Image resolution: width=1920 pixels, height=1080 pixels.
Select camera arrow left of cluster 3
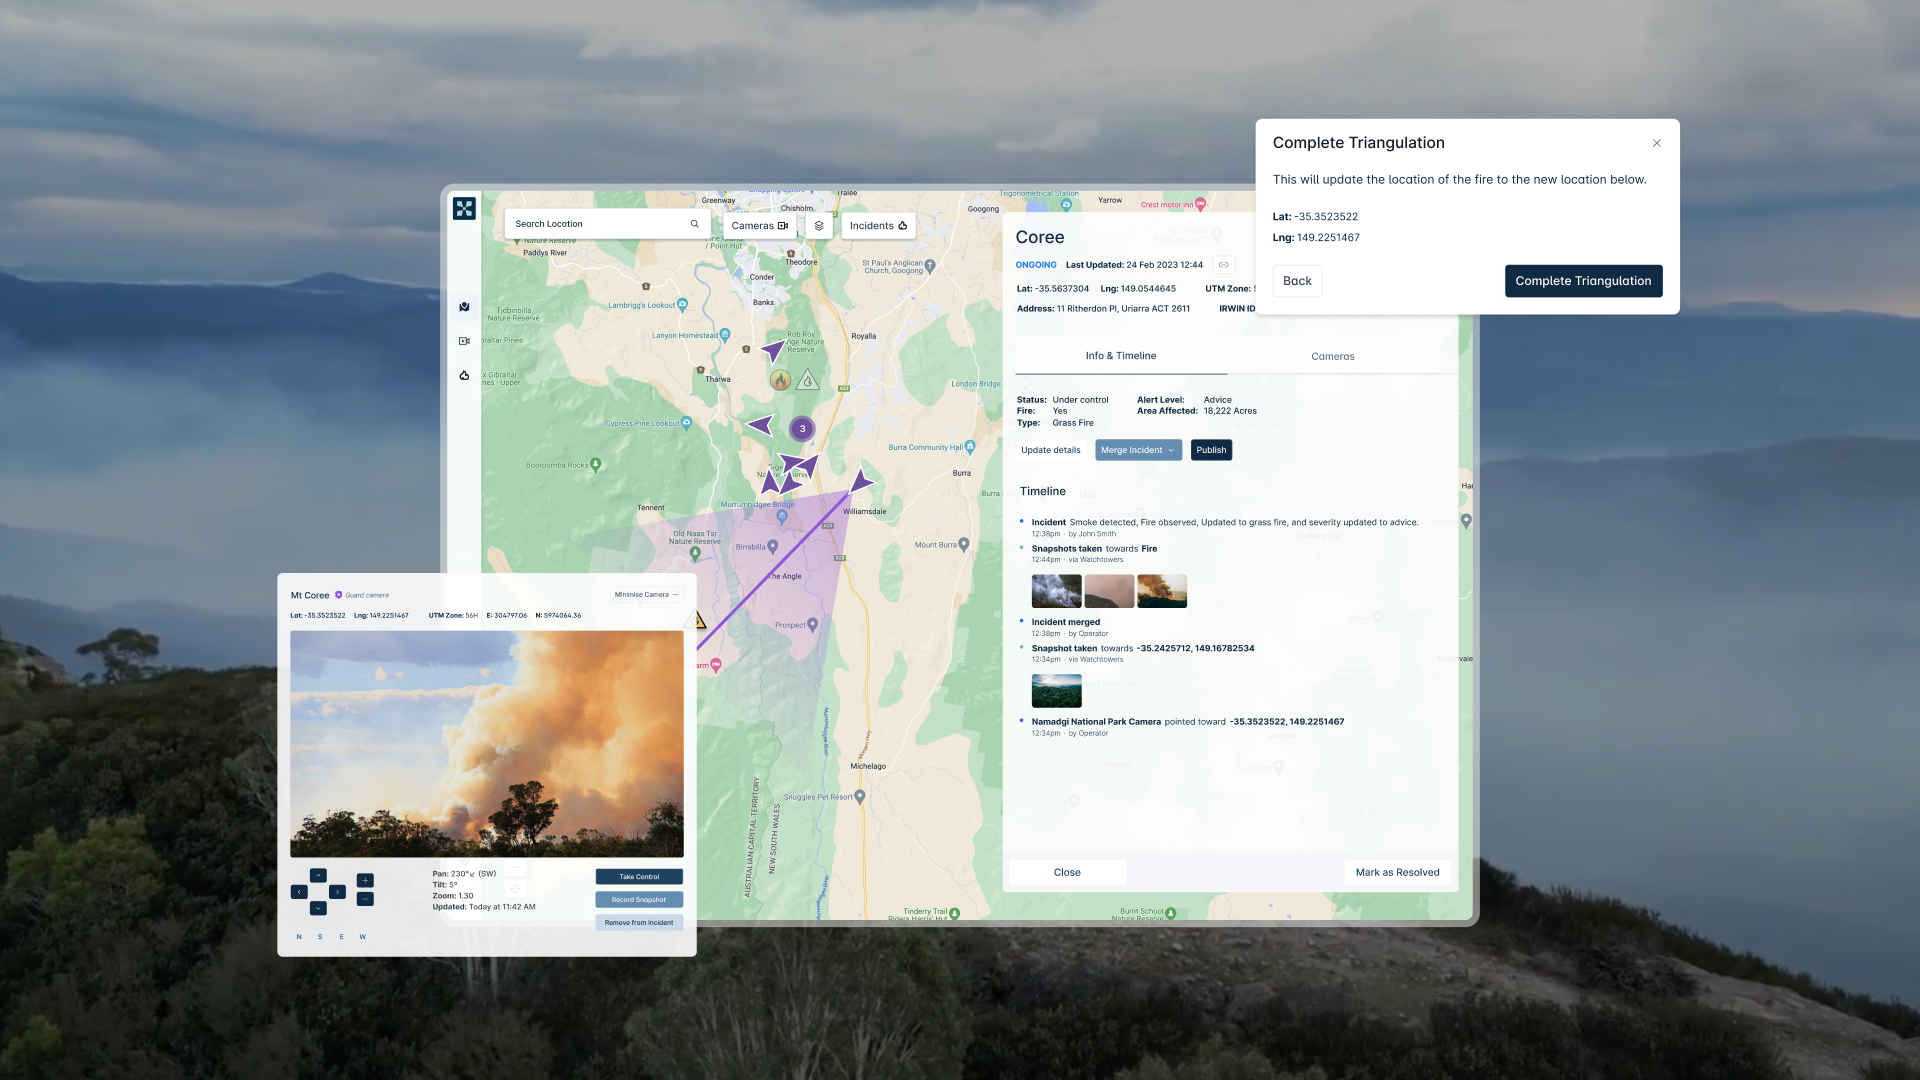(x=761, y=425)
